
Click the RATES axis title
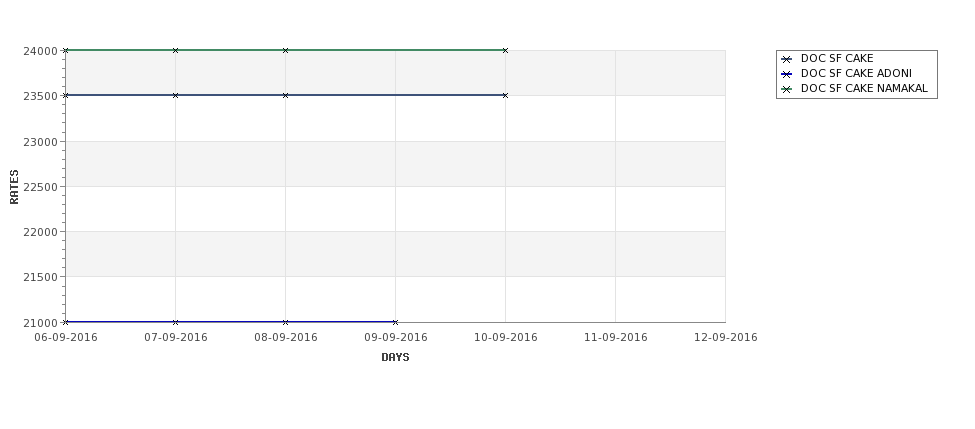click(14, 187)
